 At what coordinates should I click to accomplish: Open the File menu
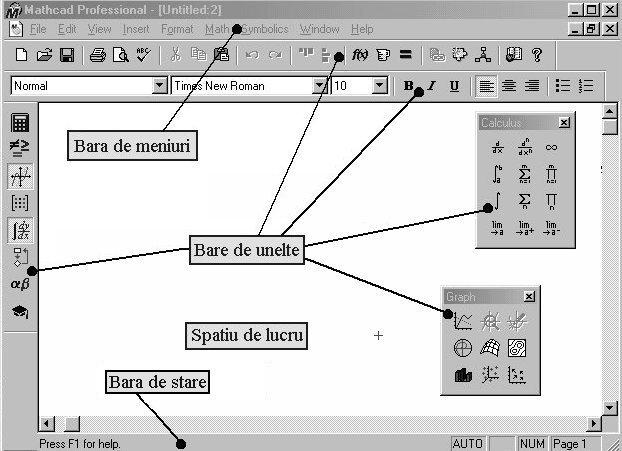pos(38,29)
